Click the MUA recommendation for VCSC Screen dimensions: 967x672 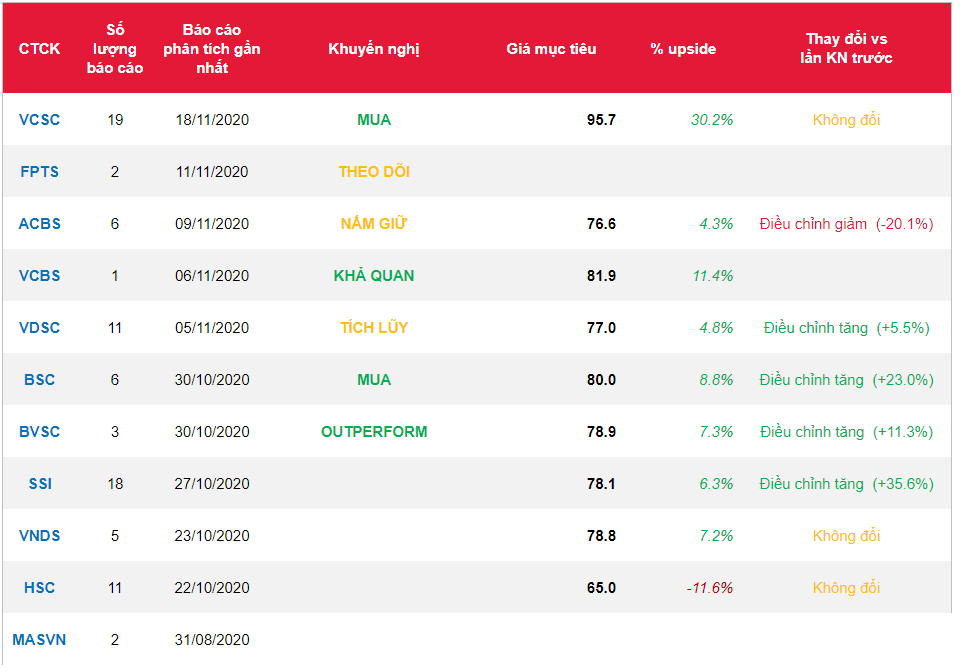pyautogui.click(x=373, y=120)
